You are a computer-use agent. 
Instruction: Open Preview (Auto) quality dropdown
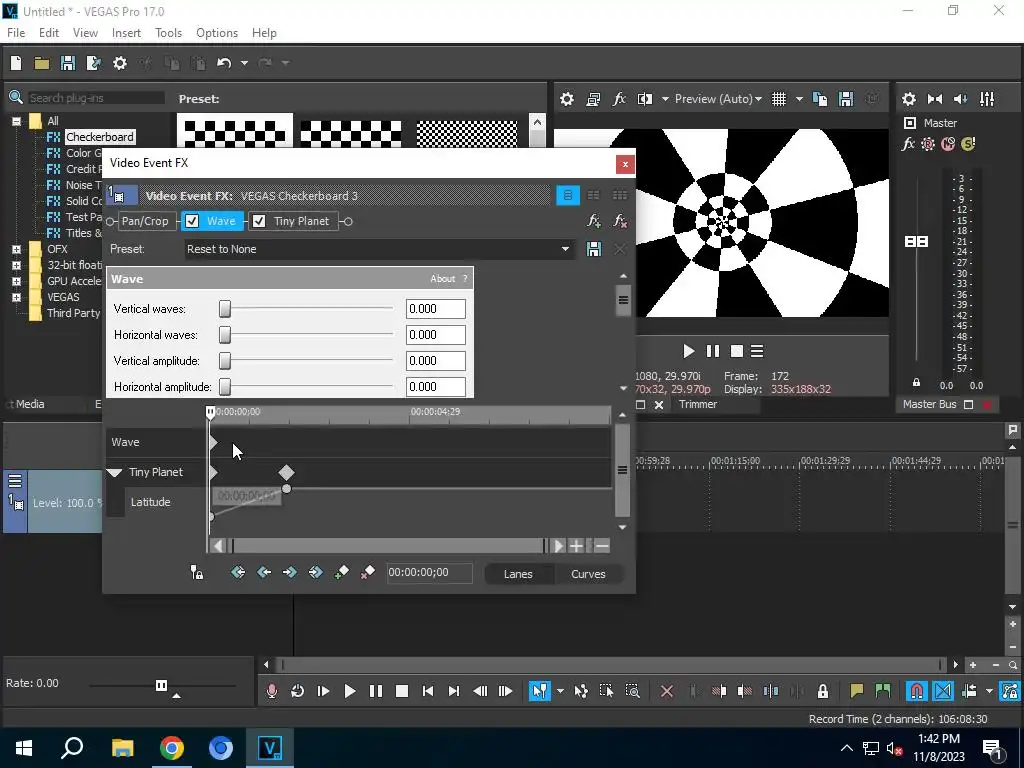pyautogui.click(x=718, y=99)
